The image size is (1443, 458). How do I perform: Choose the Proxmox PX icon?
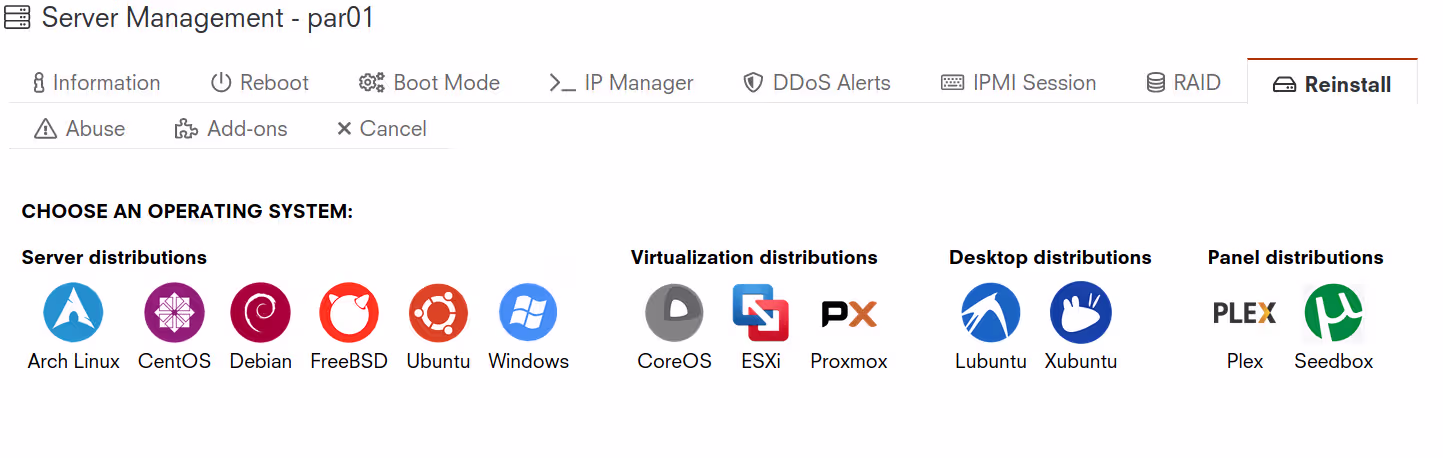[849, 313]
